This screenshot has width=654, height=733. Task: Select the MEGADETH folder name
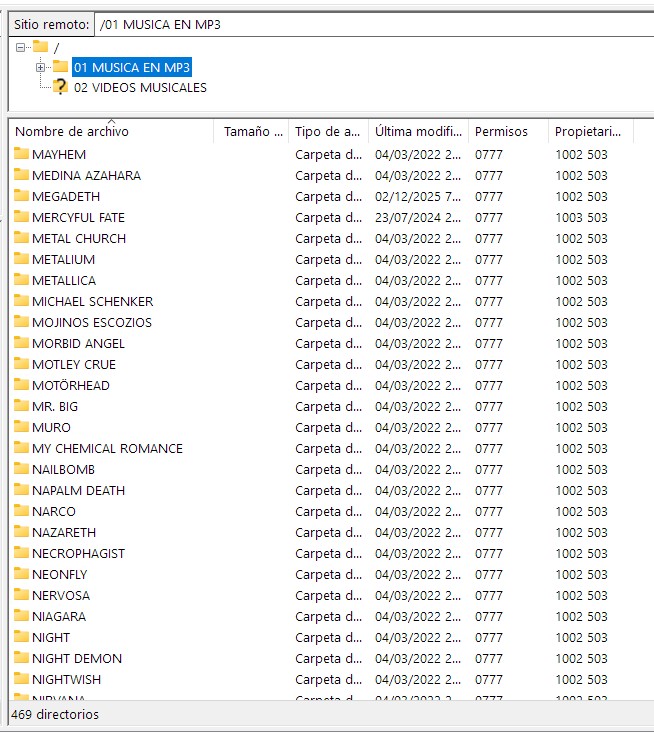66,197
